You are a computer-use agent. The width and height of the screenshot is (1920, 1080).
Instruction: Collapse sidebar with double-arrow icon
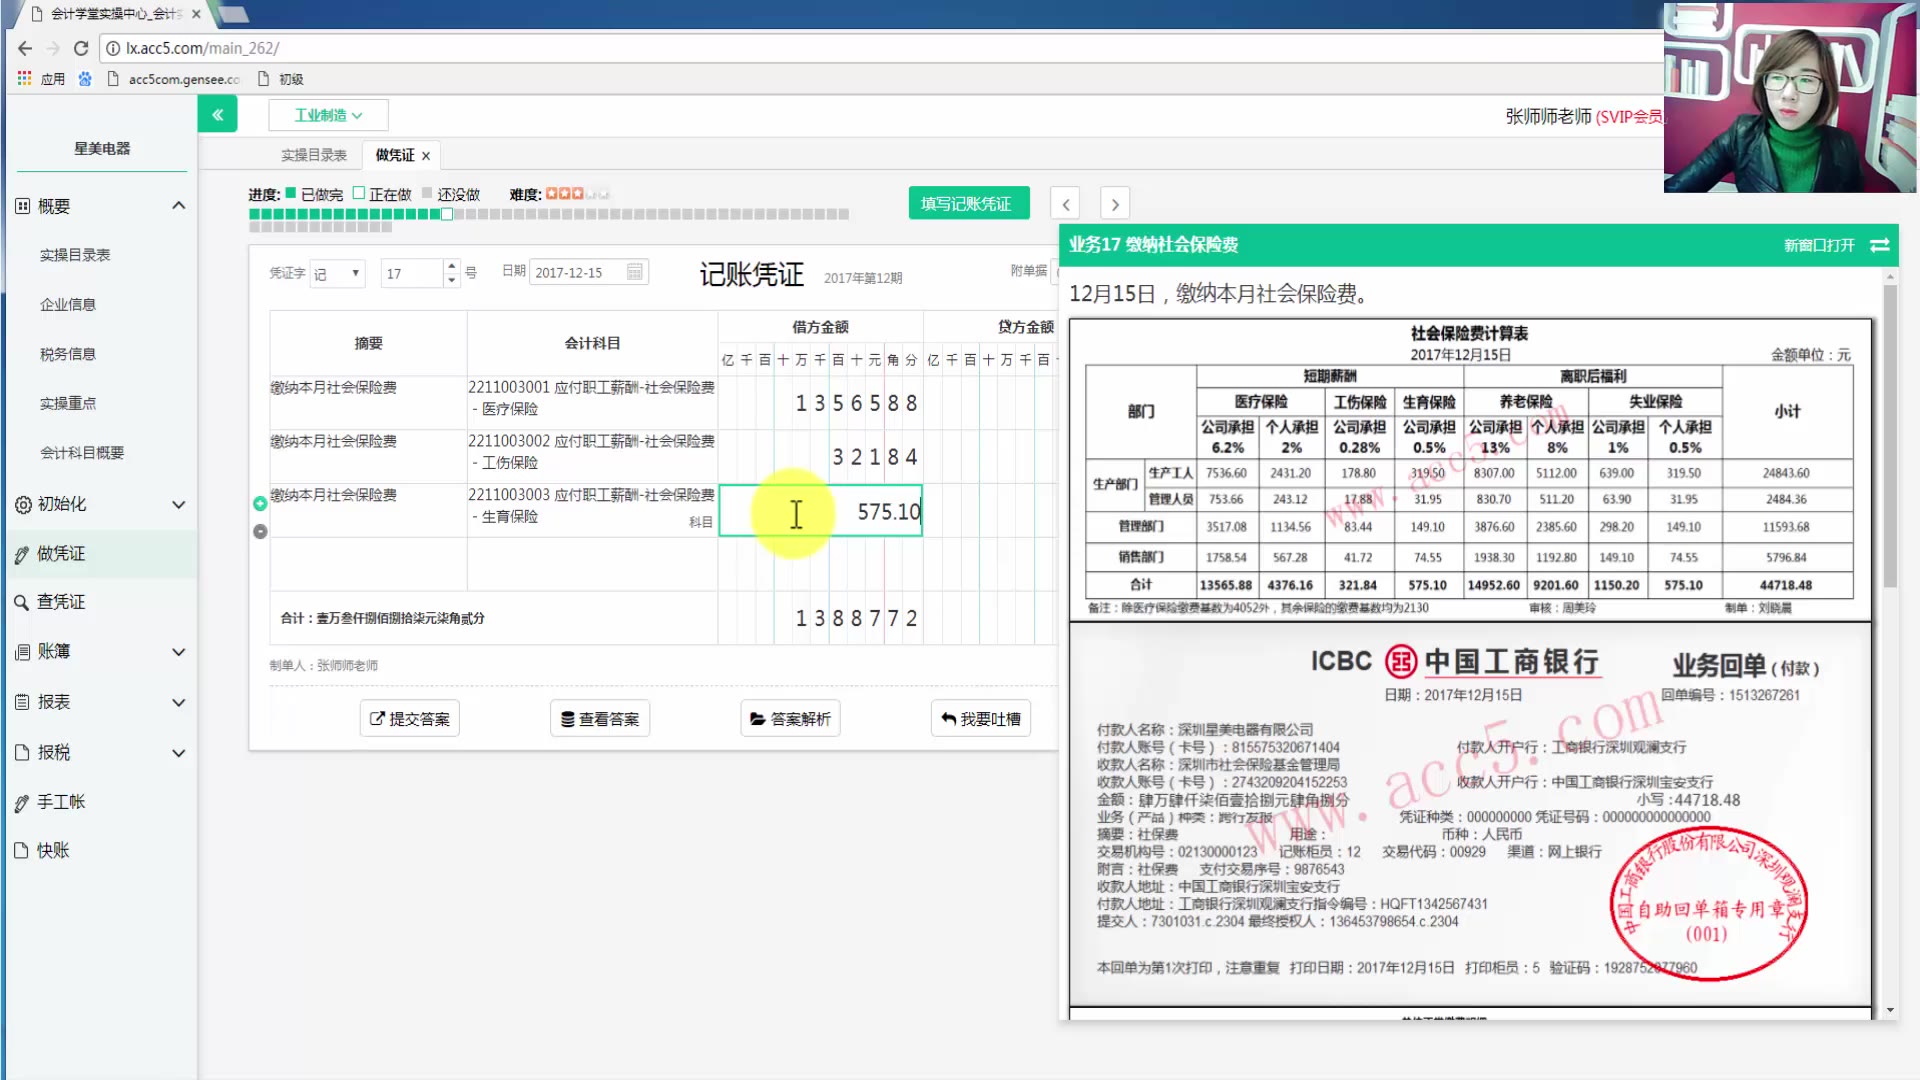[217, 115]
